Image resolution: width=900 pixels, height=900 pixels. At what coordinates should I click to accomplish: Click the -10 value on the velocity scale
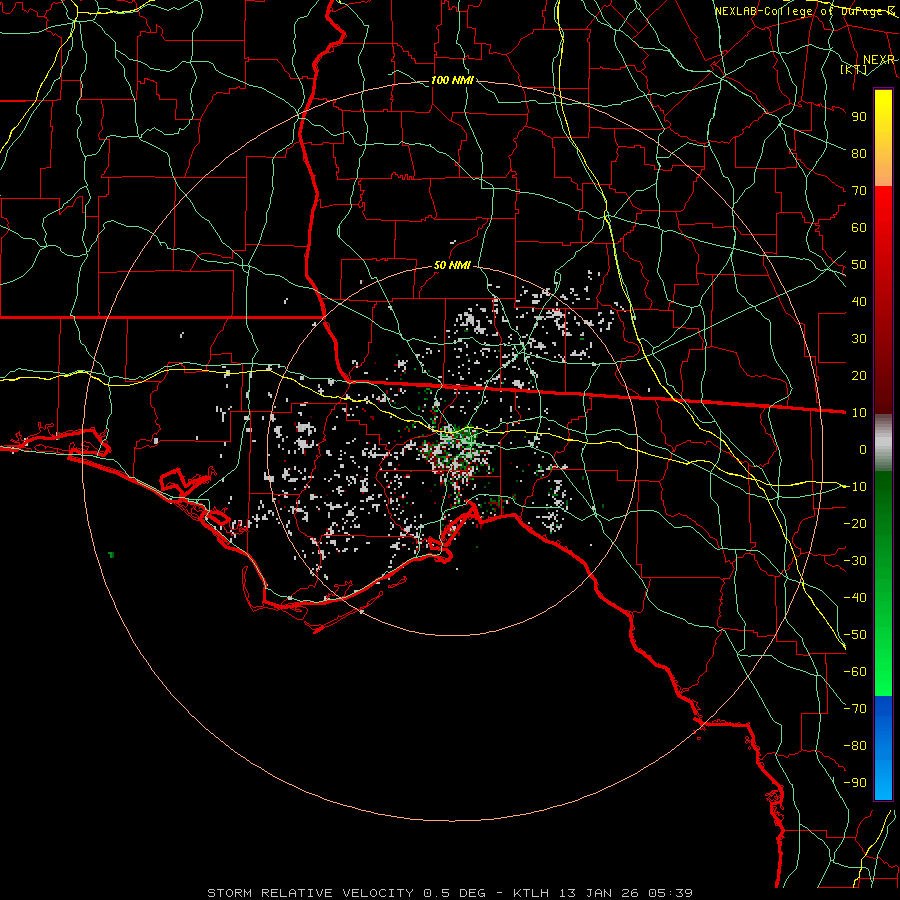855,487
